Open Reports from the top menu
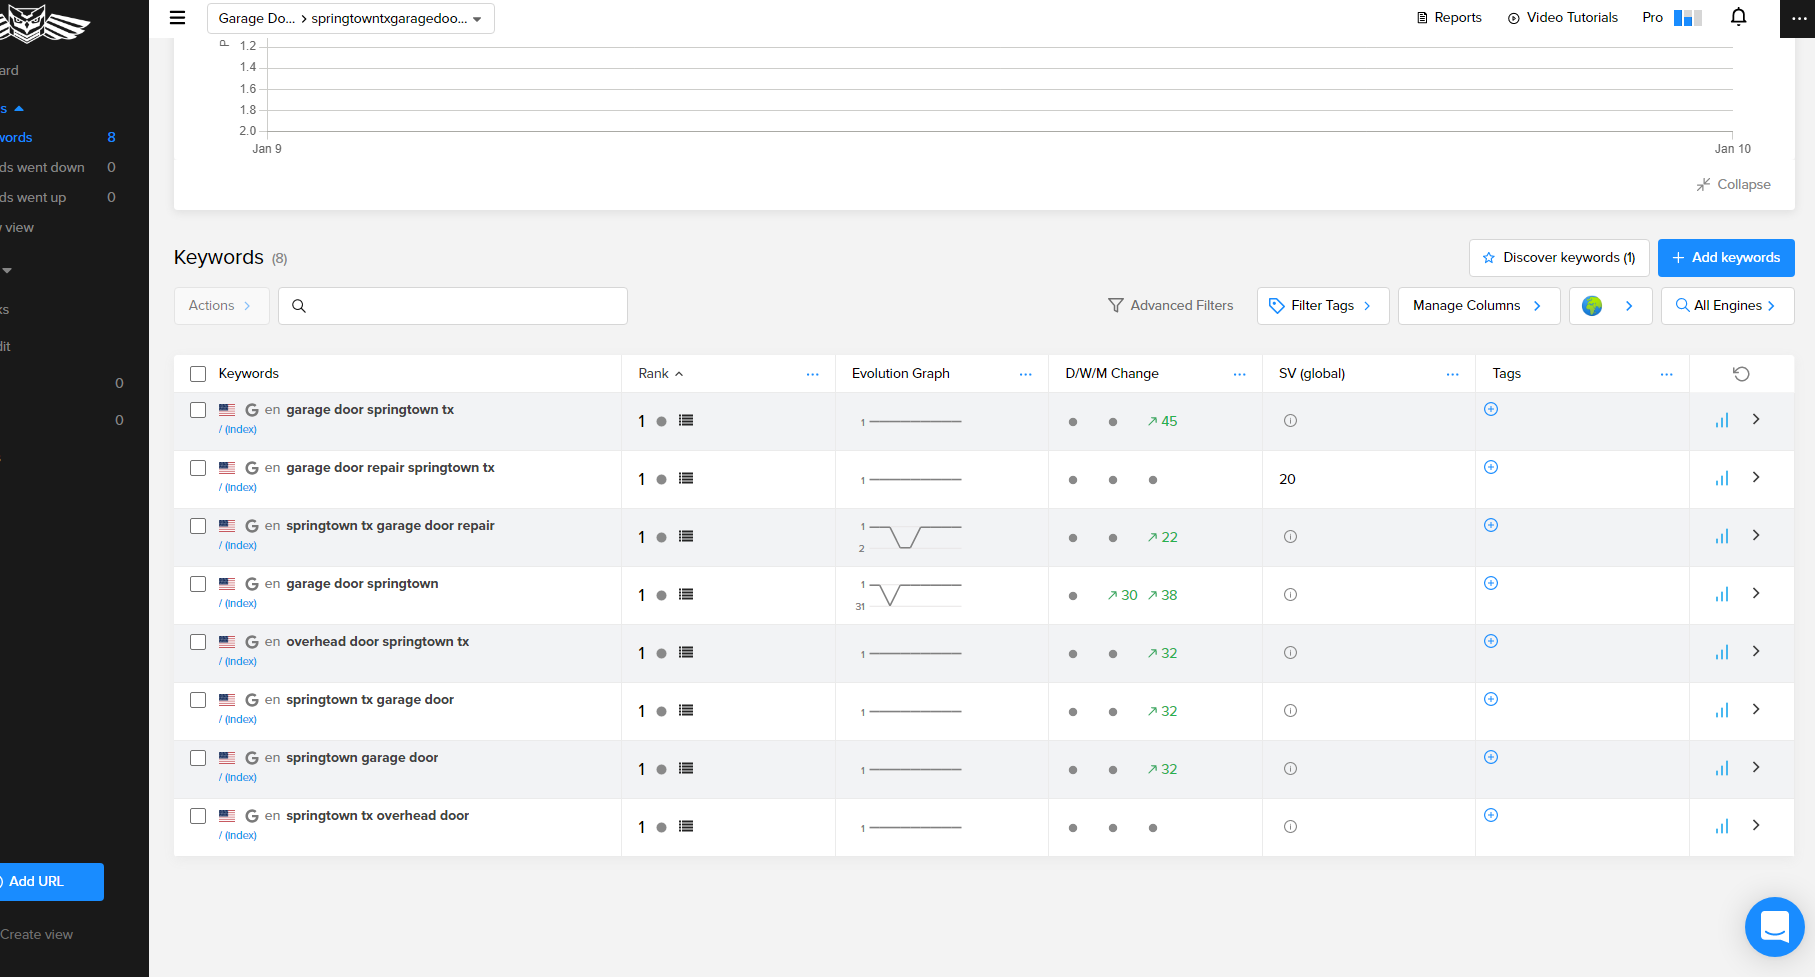Viewport: 1815px width, 977px height. point(1449,18)
